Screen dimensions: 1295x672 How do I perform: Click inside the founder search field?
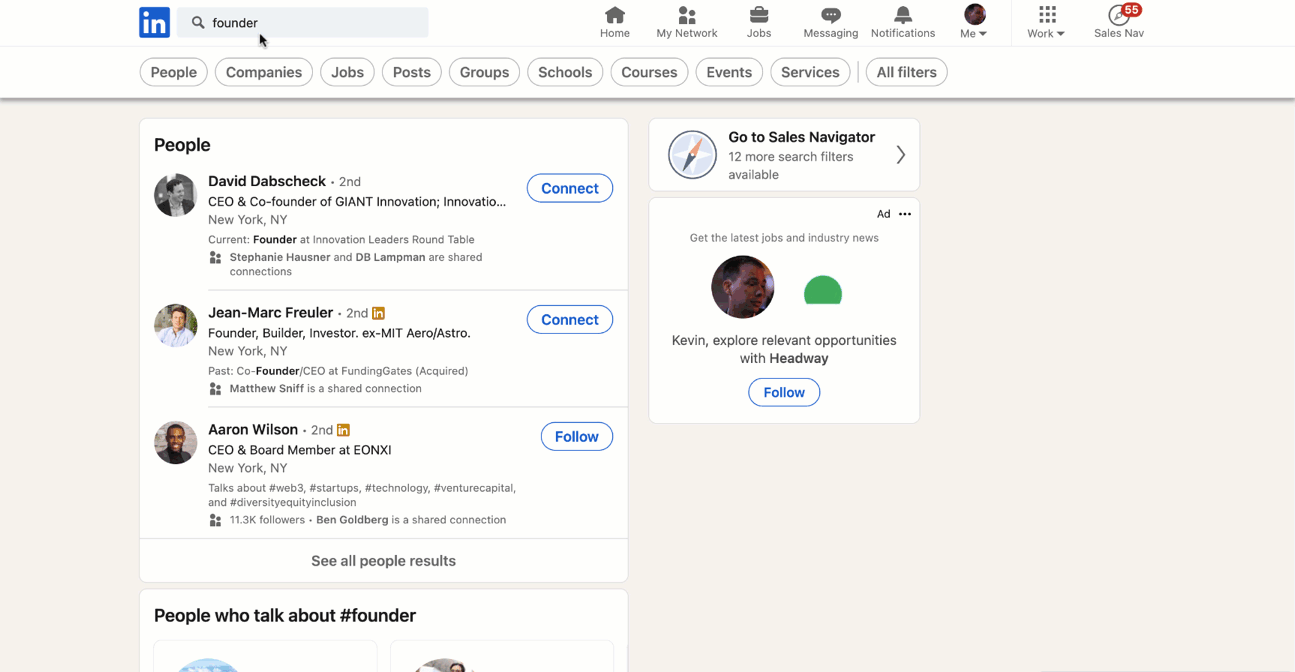[x=303, y=22]
